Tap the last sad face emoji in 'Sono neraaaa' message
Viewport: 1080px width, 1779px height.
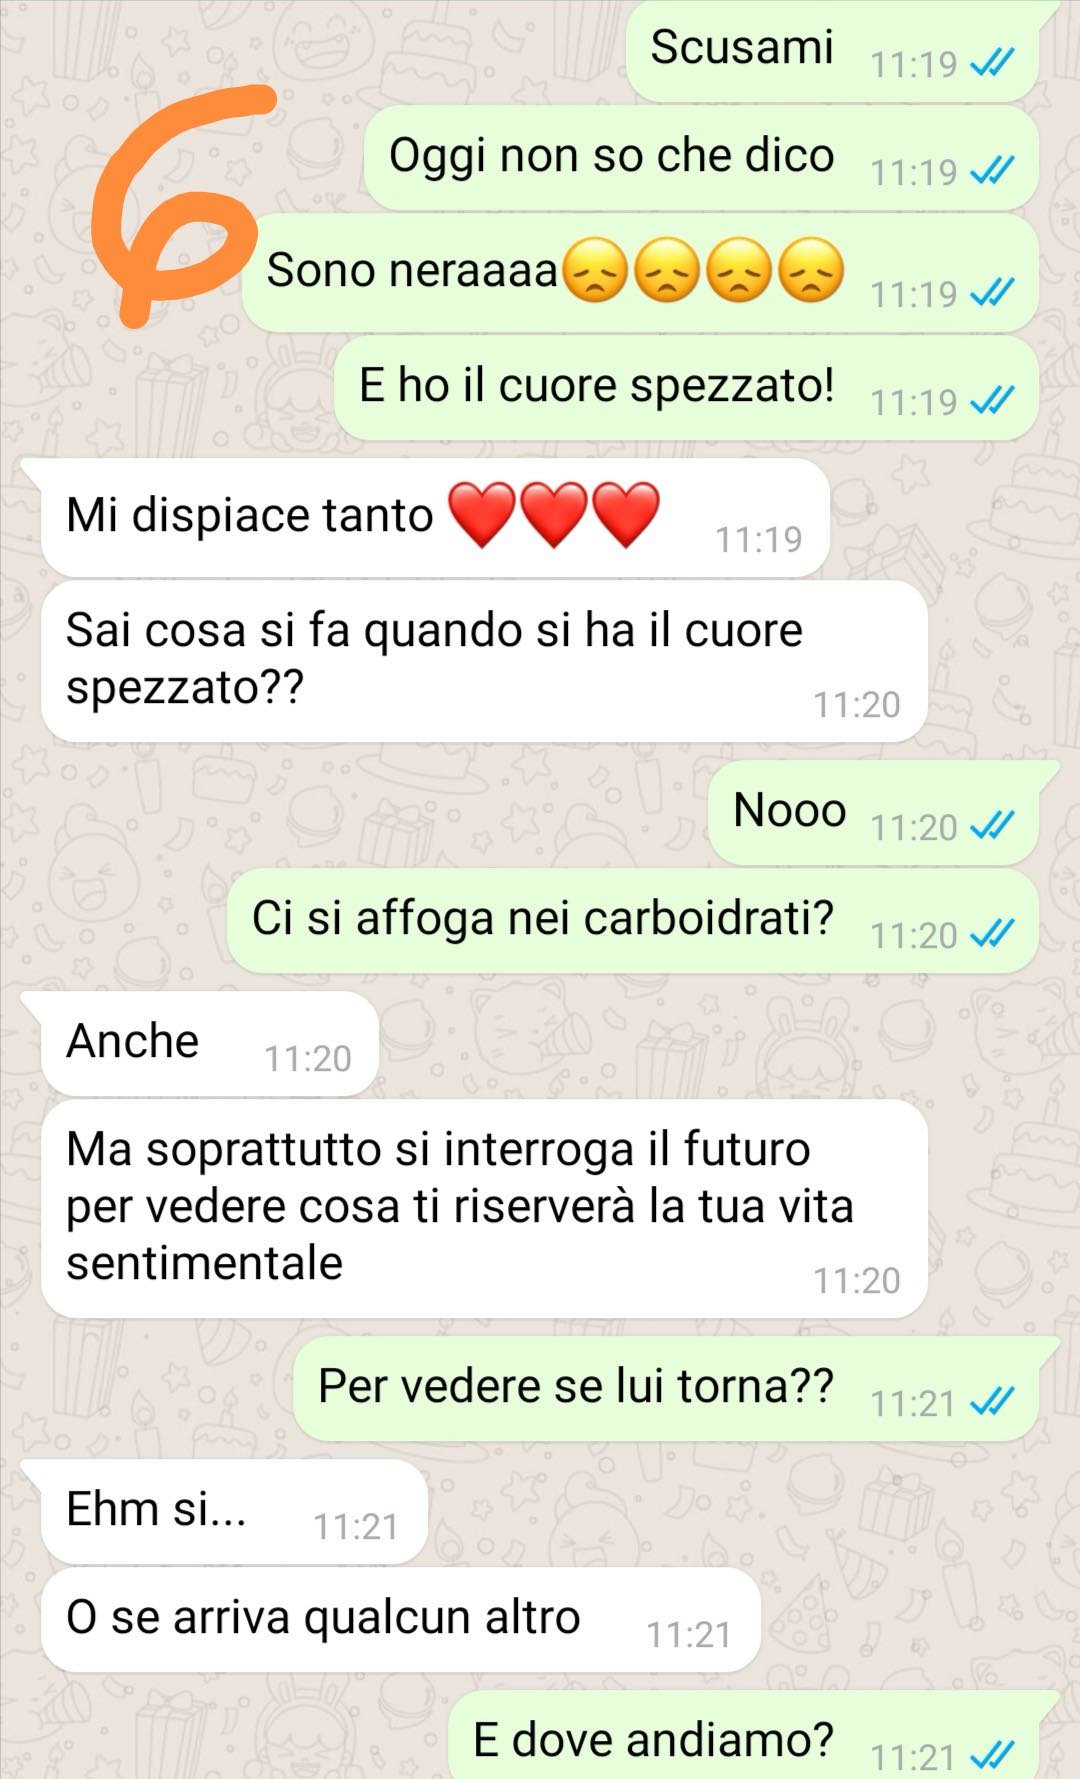[x=811, y=270]
